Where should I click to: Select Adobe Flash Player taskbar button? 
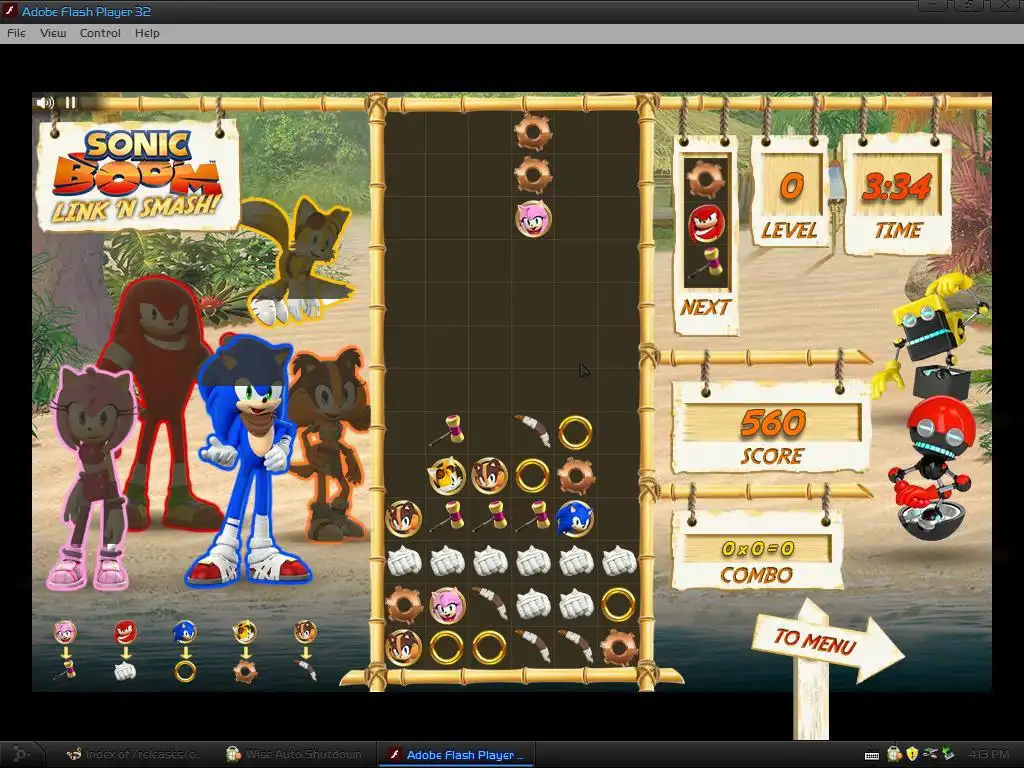tap(457, 754)
